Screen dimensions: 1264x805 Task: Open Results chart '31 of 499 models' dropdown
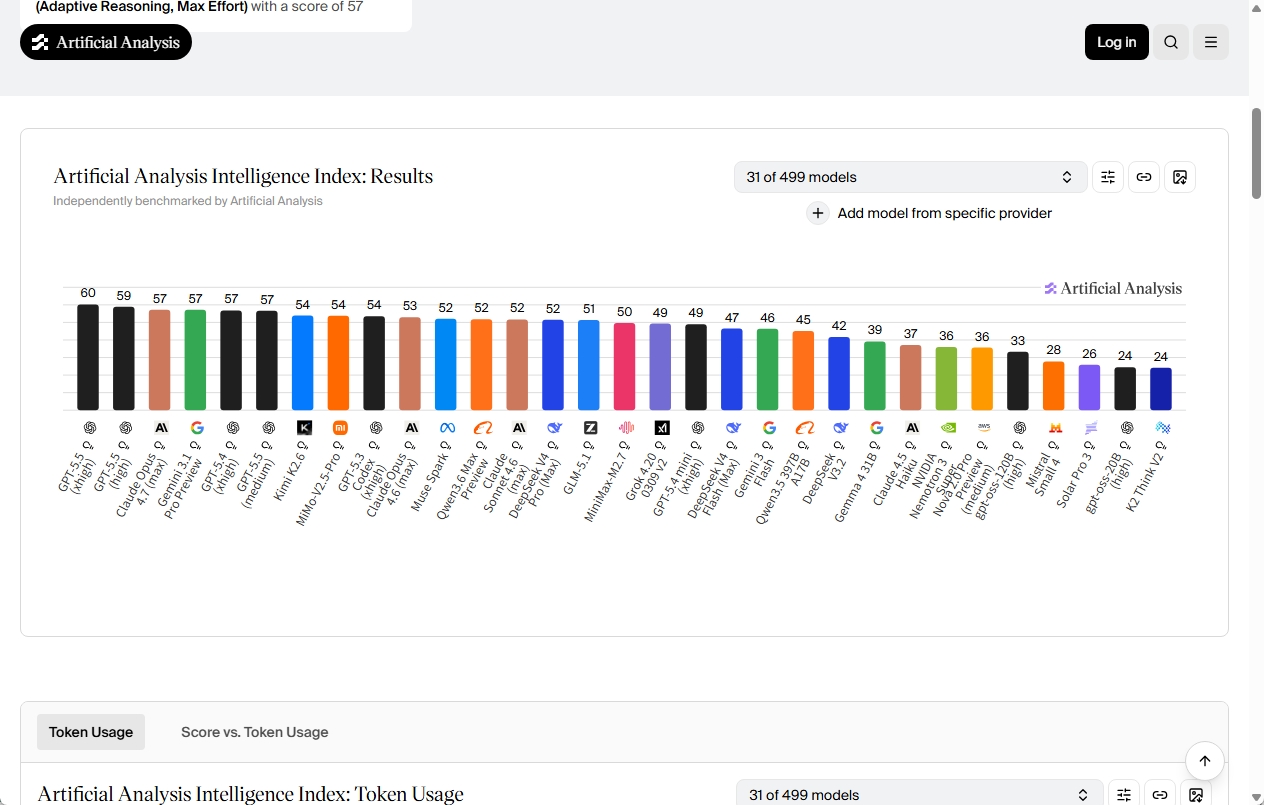(911, 177)
